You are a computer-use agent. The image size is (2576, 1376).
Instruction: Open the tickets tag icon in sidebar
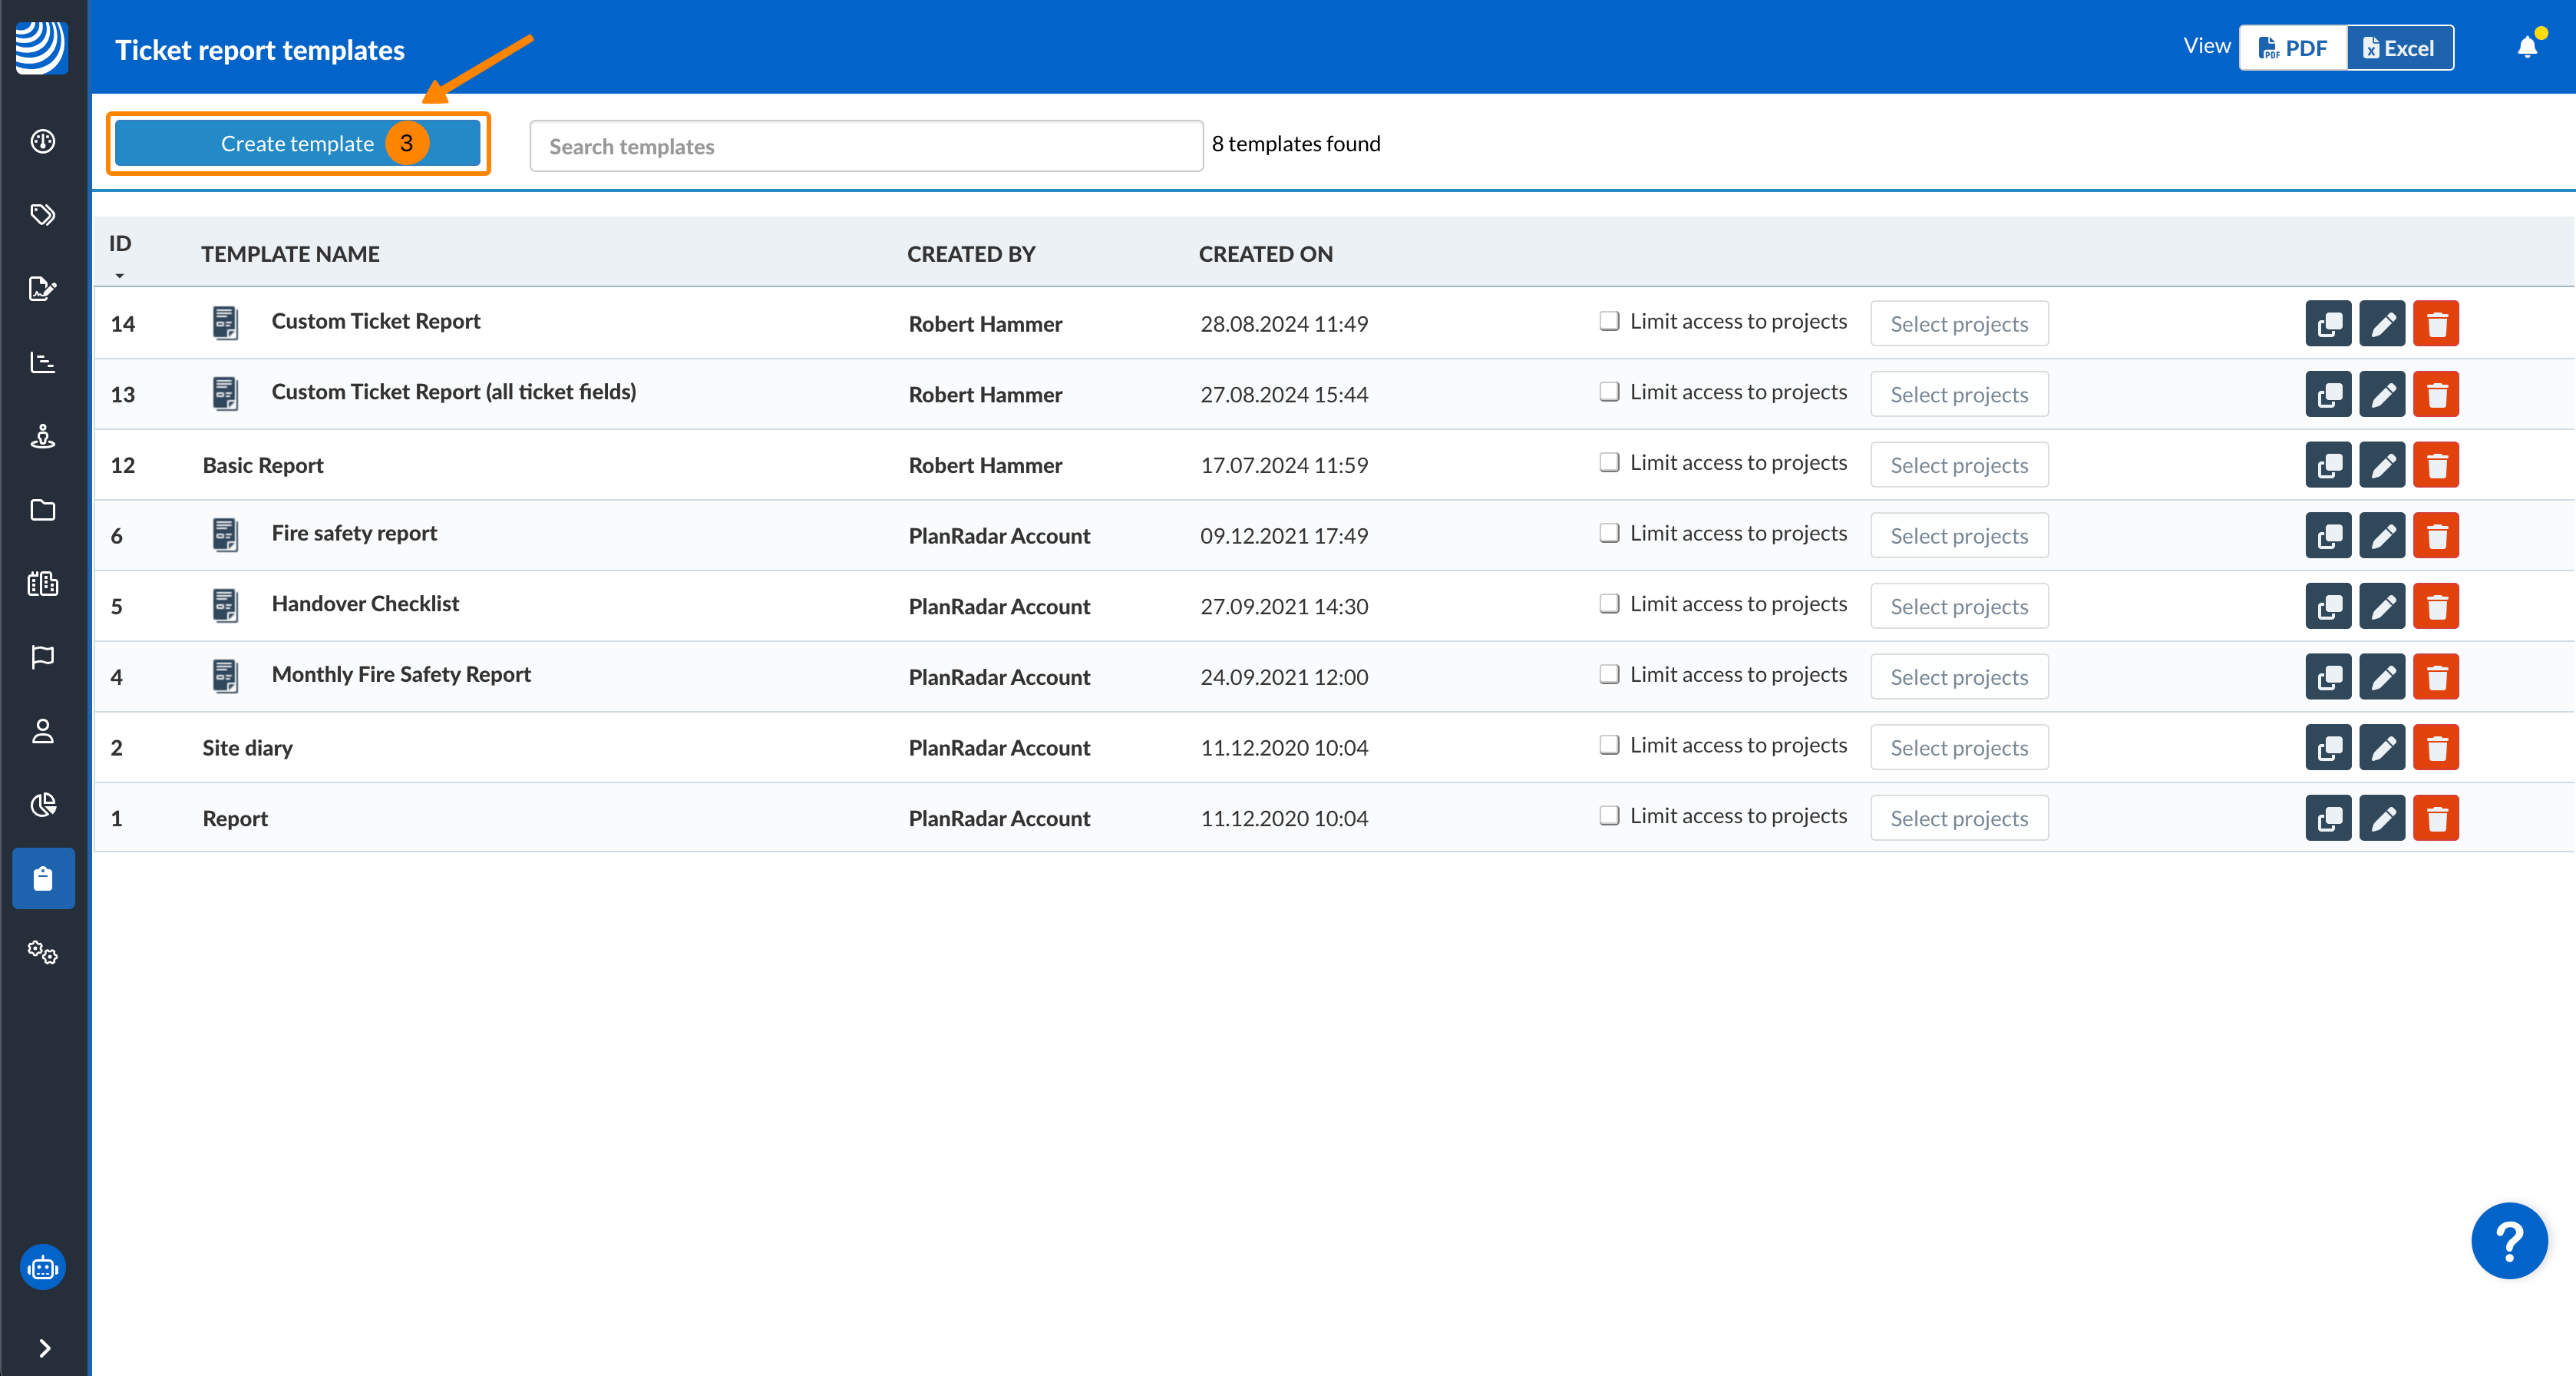(43, 215)
